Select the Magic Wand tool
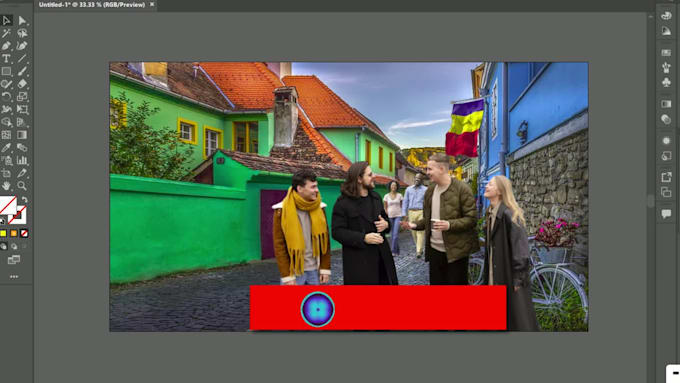The image size is (680, 383). click(7, 33)
